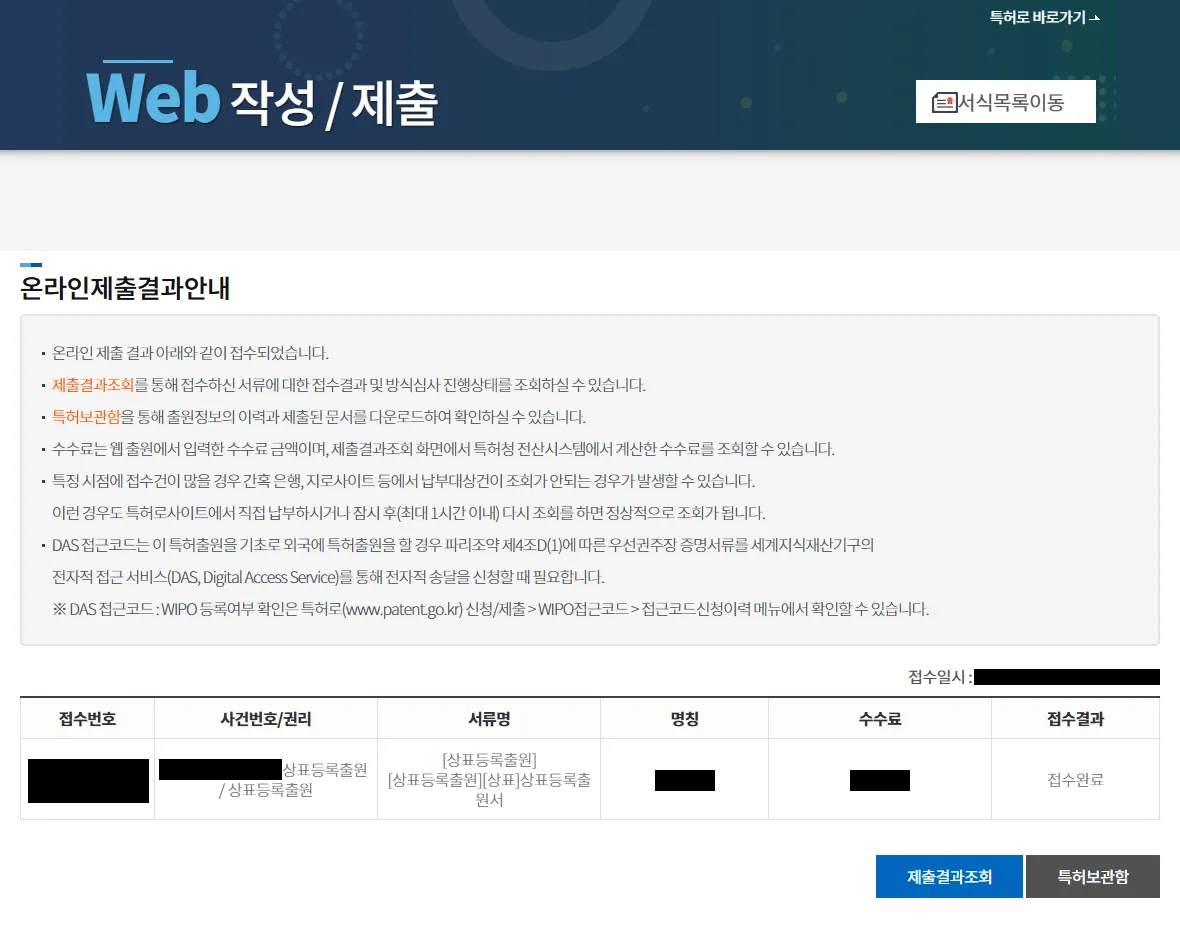Follow the orange 특허보관함 link in notice
1180x940 pixels.
86,417
